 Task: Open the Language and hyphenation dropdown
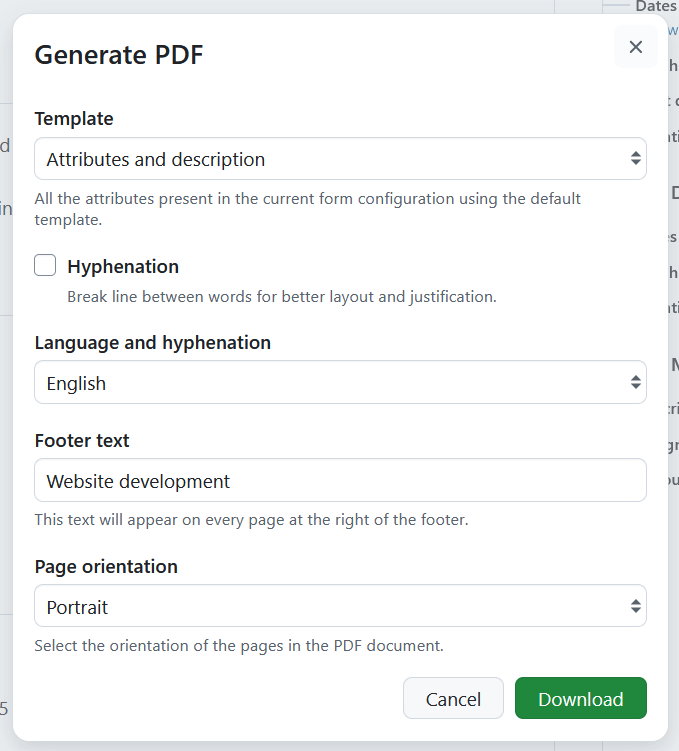[330, 383]
